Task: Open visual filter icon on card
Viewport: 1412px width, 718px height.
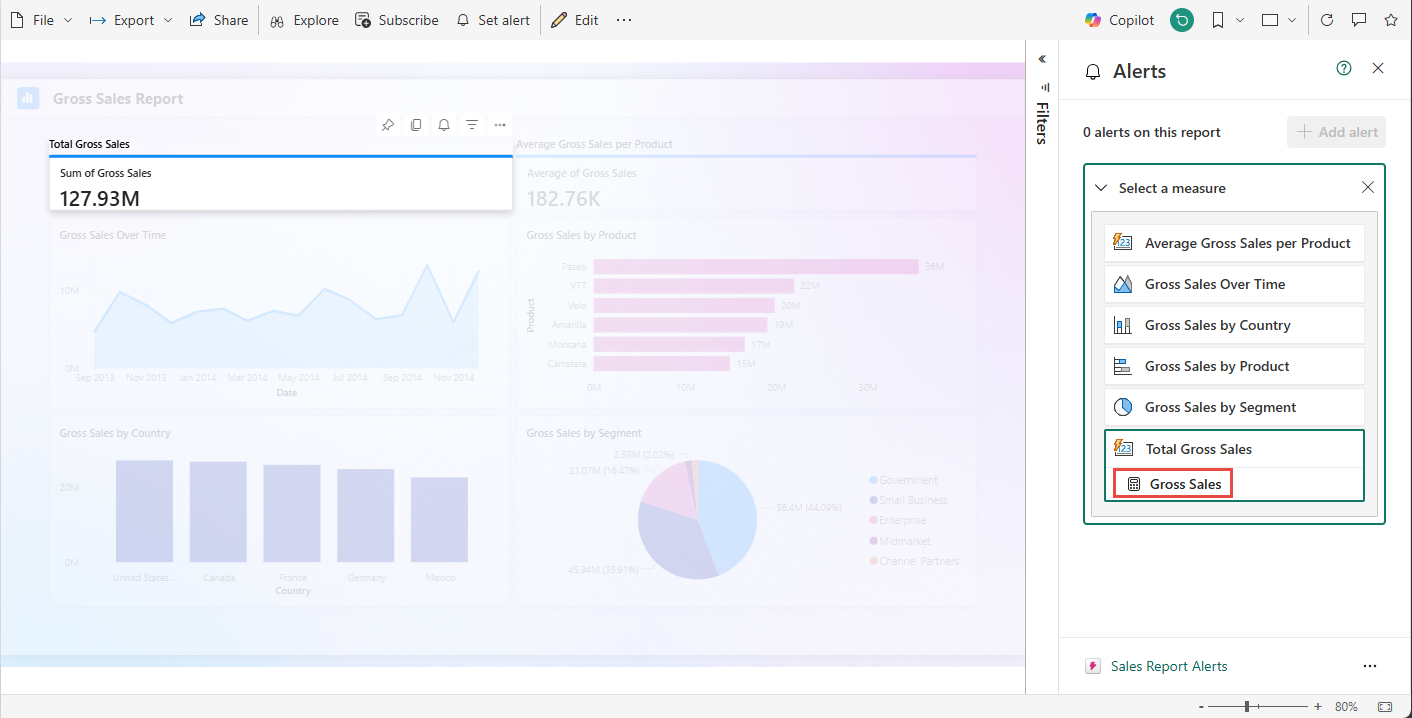Action: [x=472, y=125]
